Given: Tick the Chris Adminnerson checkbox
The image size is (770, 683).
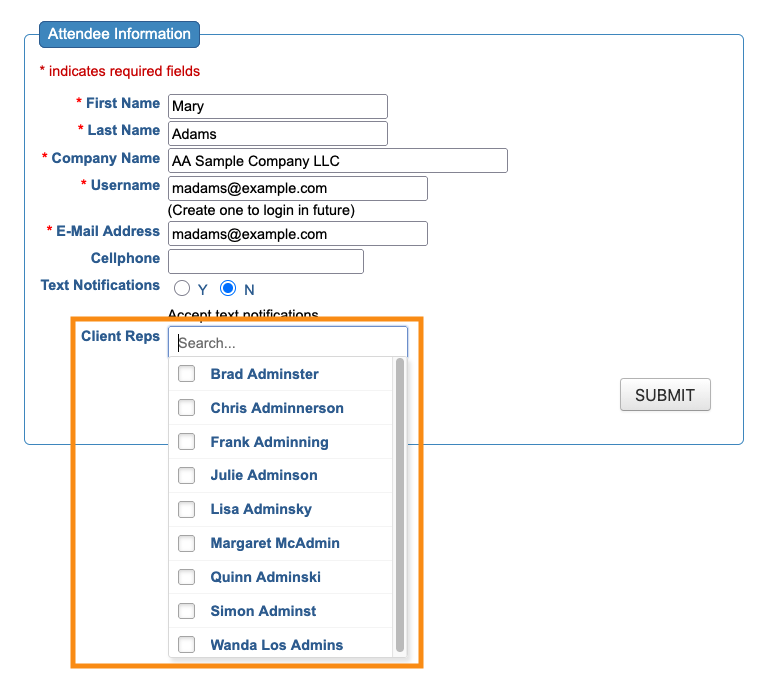Looking at the screenshot, I should coord(186,408).
